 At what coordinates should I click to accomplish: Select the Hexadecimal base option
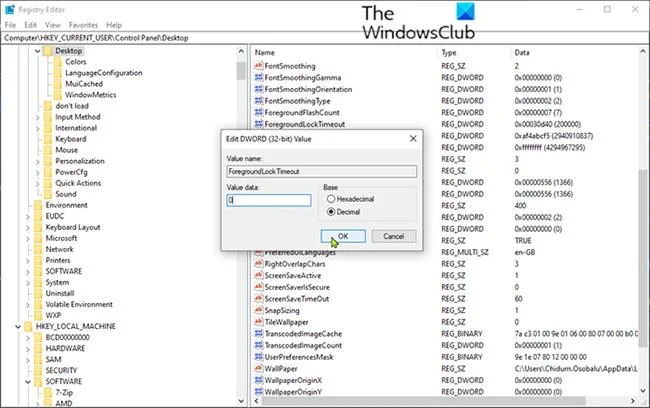331,199
